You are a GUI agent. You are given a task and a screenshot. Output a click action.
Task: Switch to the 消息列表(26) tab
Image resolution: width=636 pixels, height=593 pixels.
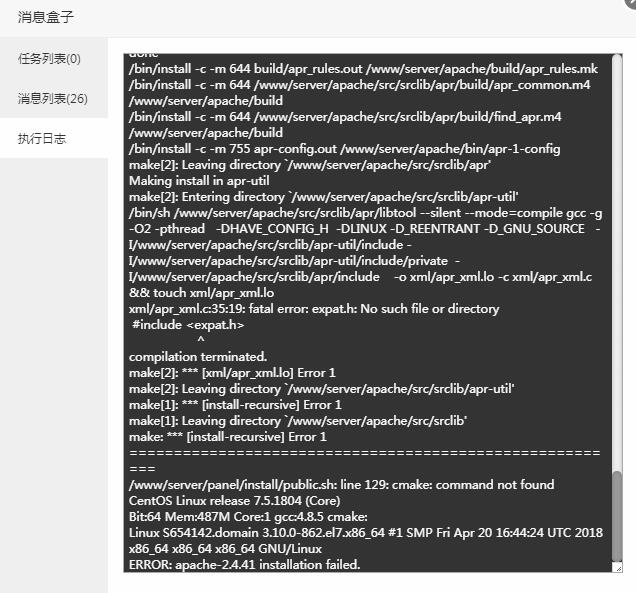(x=52, y=99)
